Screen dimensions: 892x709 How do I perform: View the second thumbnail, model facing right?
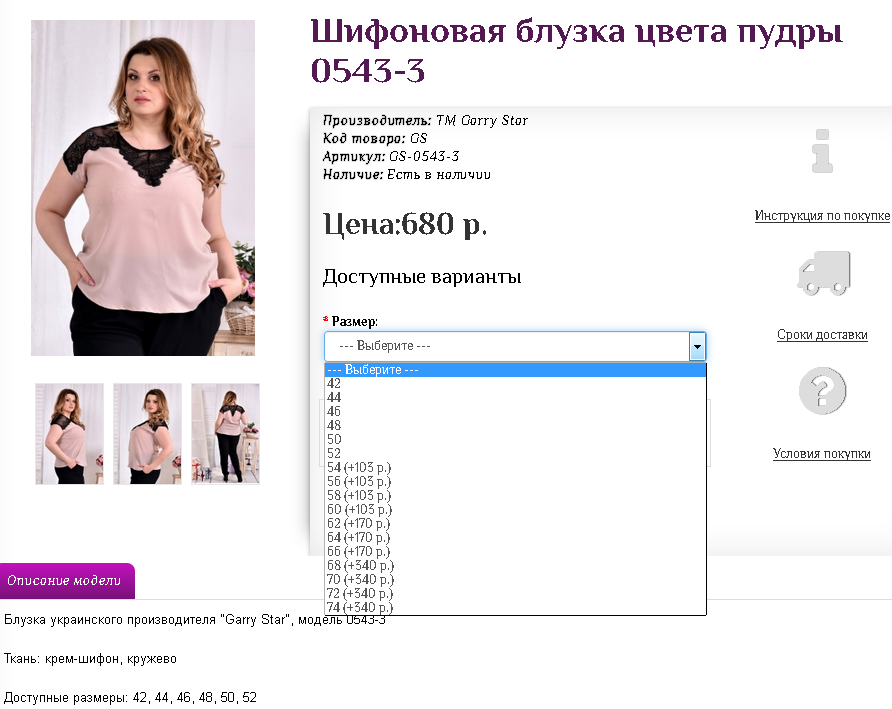147,434
